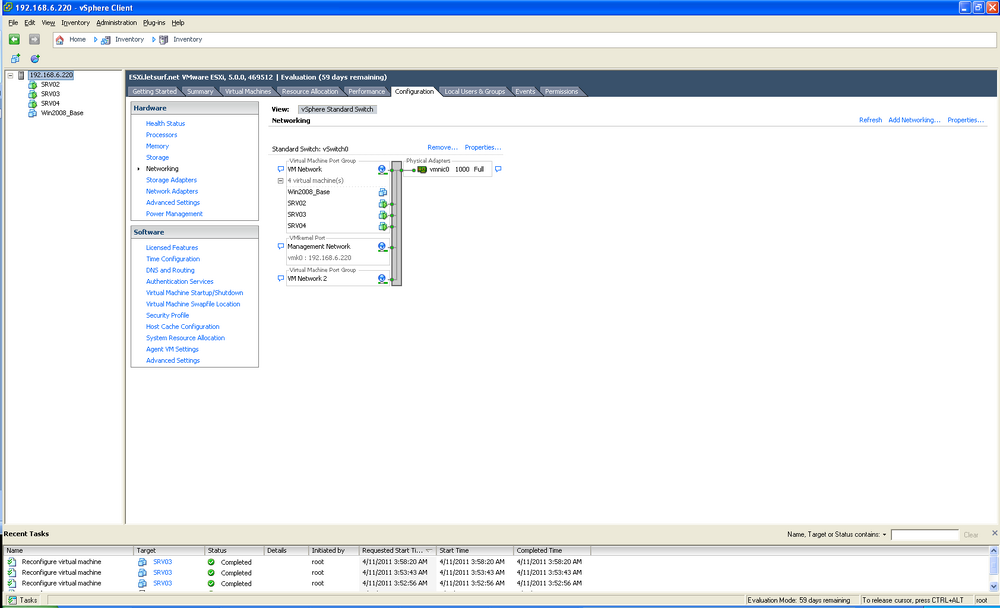Click info bubble icon beside VM Network 2
The height and width of the screenshot is (608, 1000).
281,278
